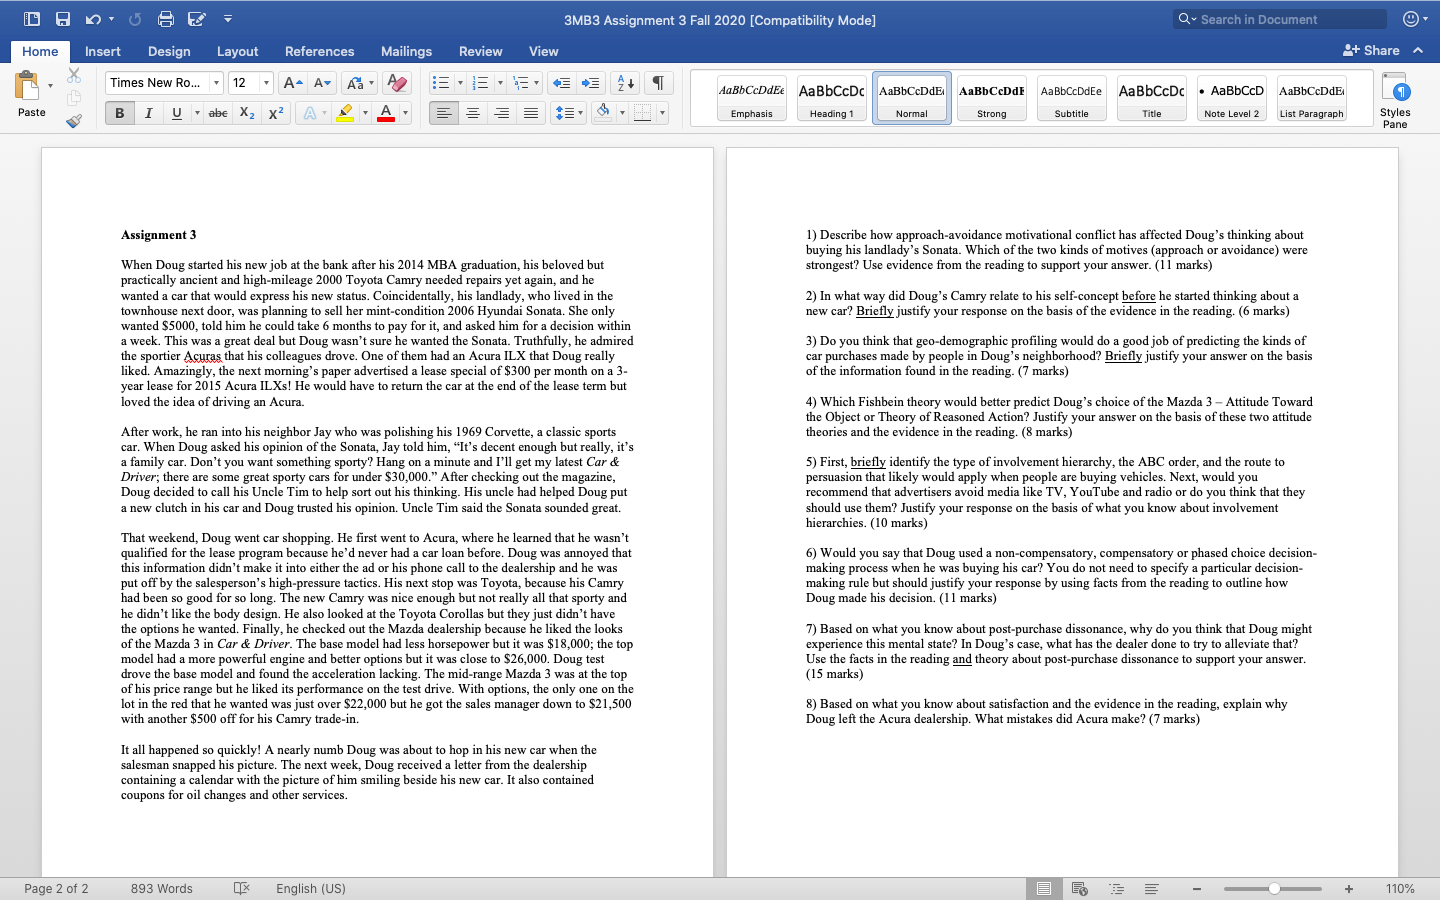Switch to Outline view
The width and height of the screenshot is (1440, 900).
(x=1116, y=889)
